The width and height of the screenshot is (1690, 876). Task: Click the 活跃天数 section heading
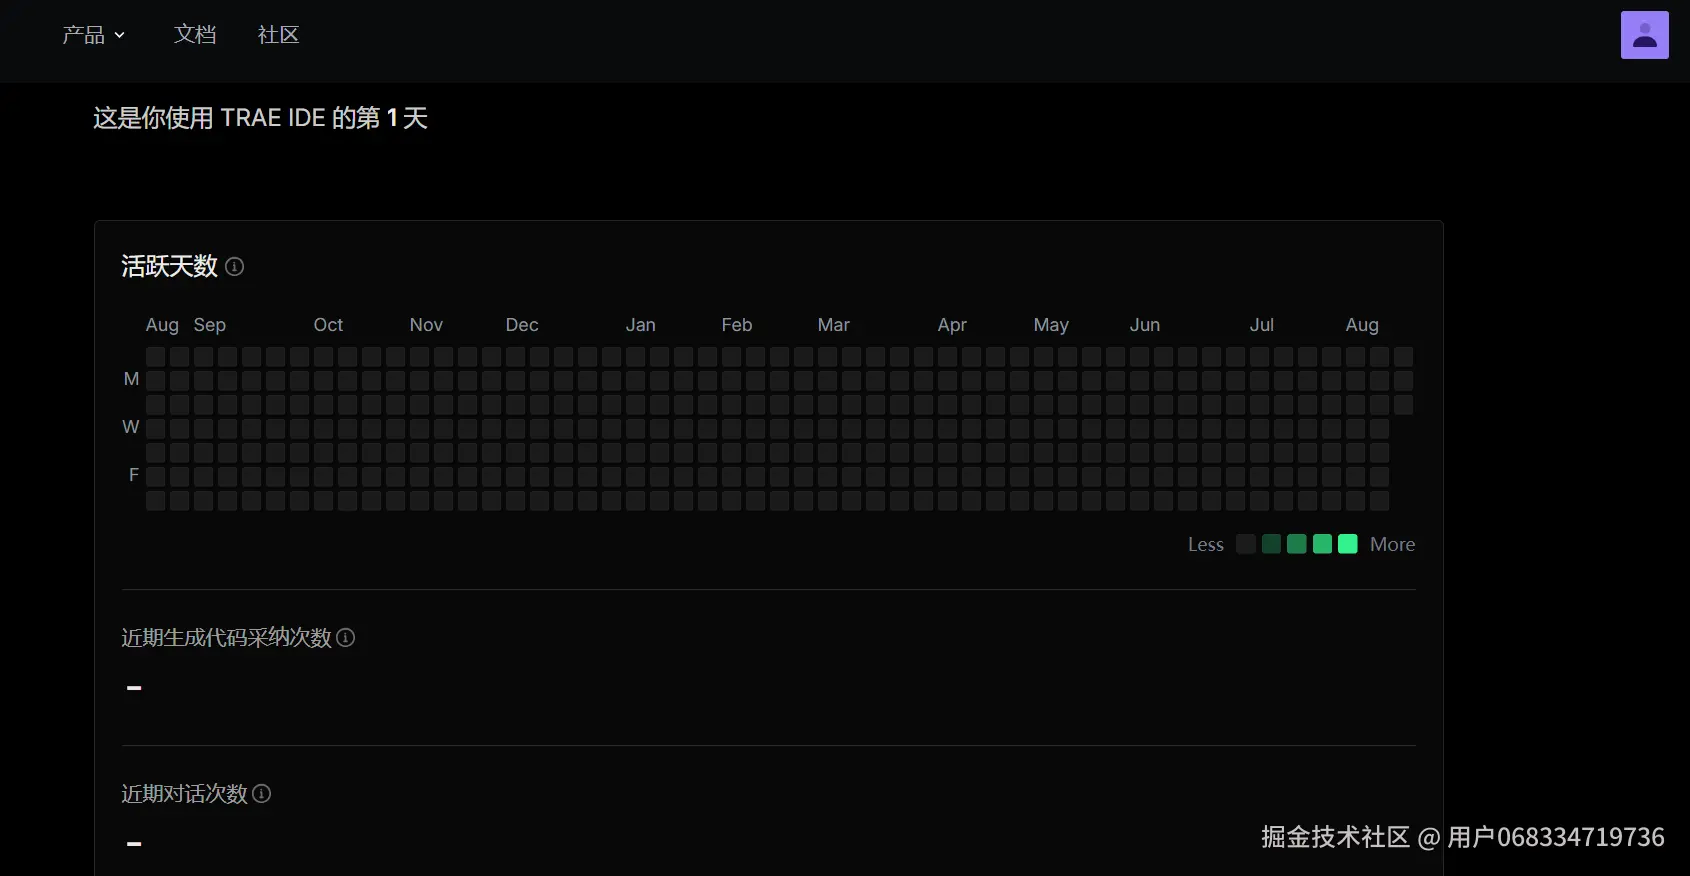(169, 266)
